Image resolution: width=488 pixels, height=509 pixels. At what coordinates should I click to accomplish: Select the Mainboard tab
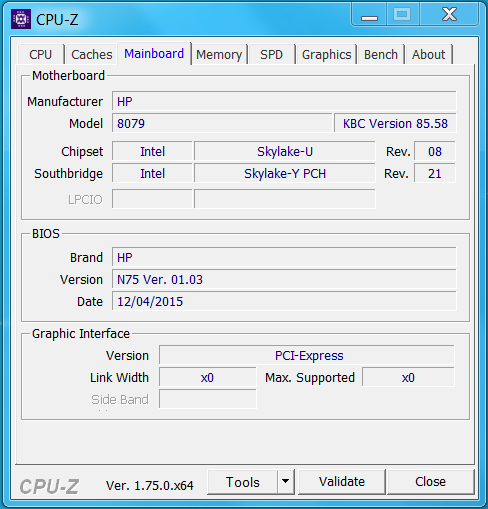tap(154, 53)
